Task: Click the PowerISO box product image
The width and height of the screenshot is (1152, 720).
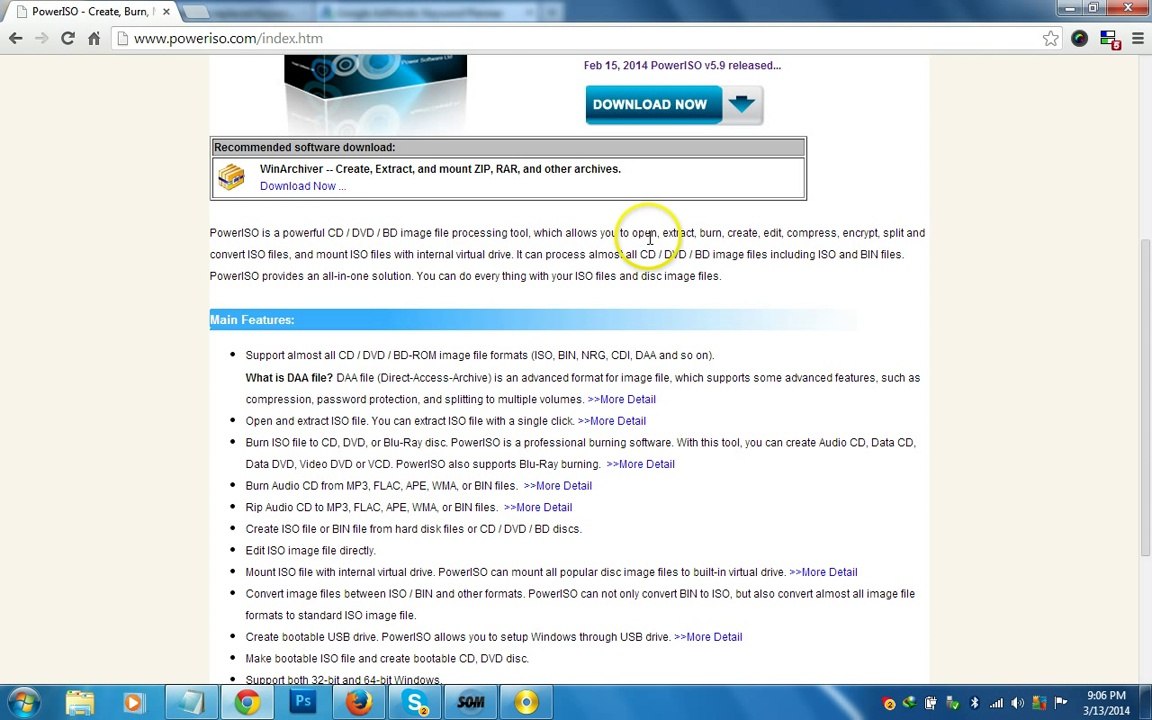Action: tap(375, 94)
